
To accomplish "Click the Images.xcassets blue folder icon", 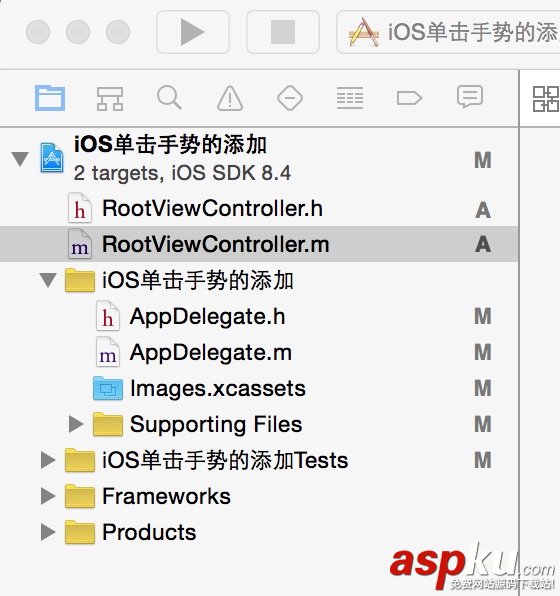I will click(x=108, y=388).
